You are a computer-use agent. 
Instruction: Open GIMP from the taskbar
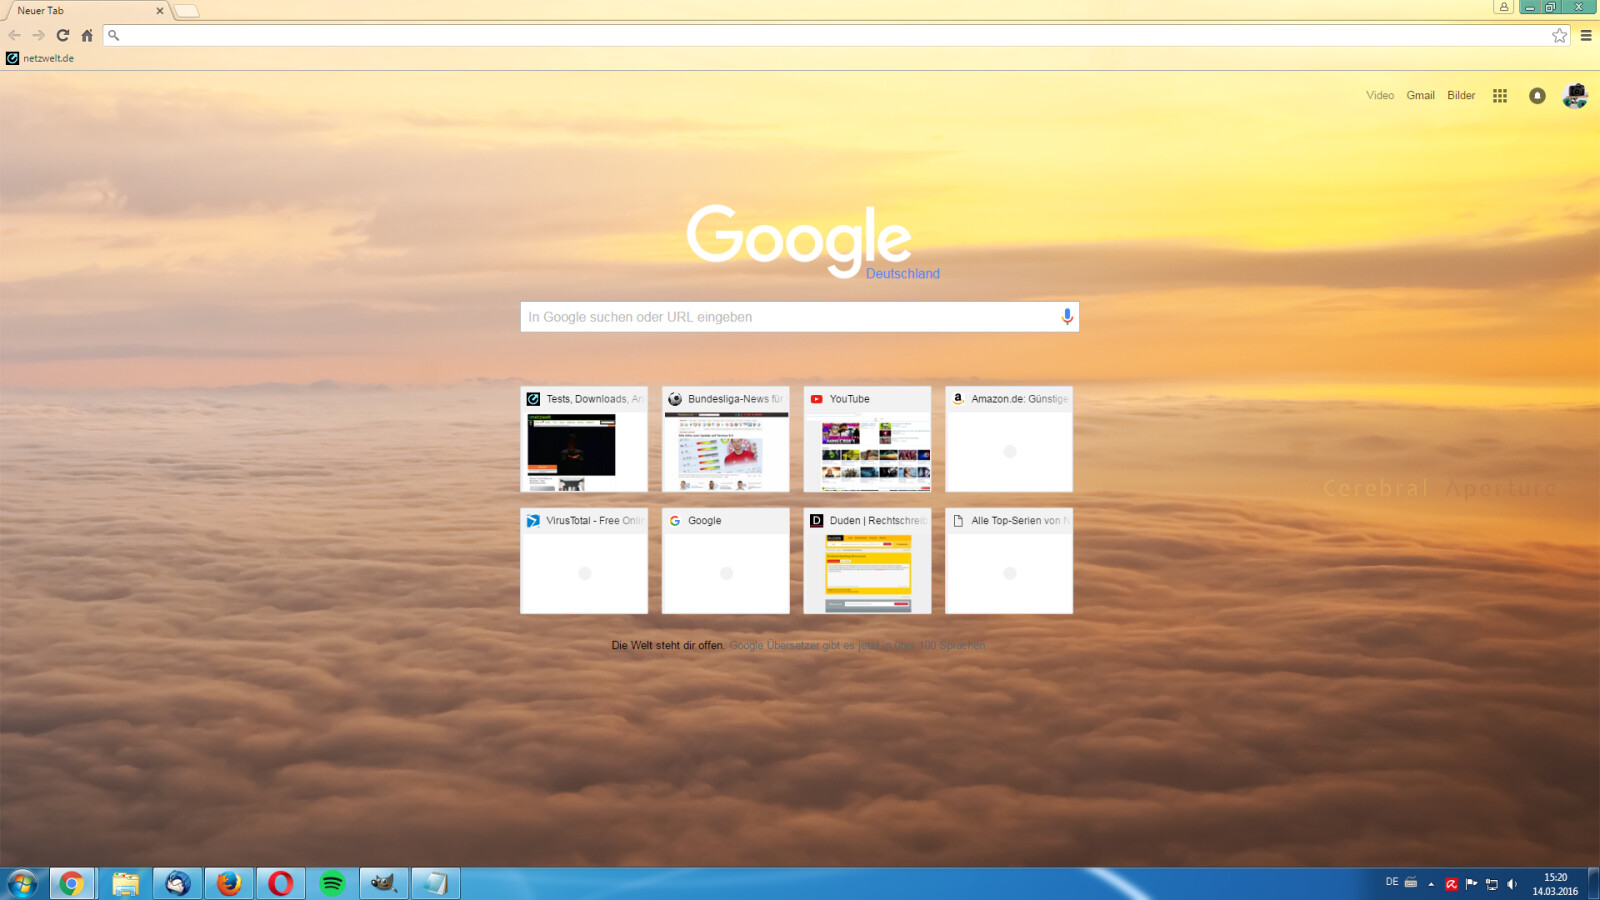tap(384, 883)
